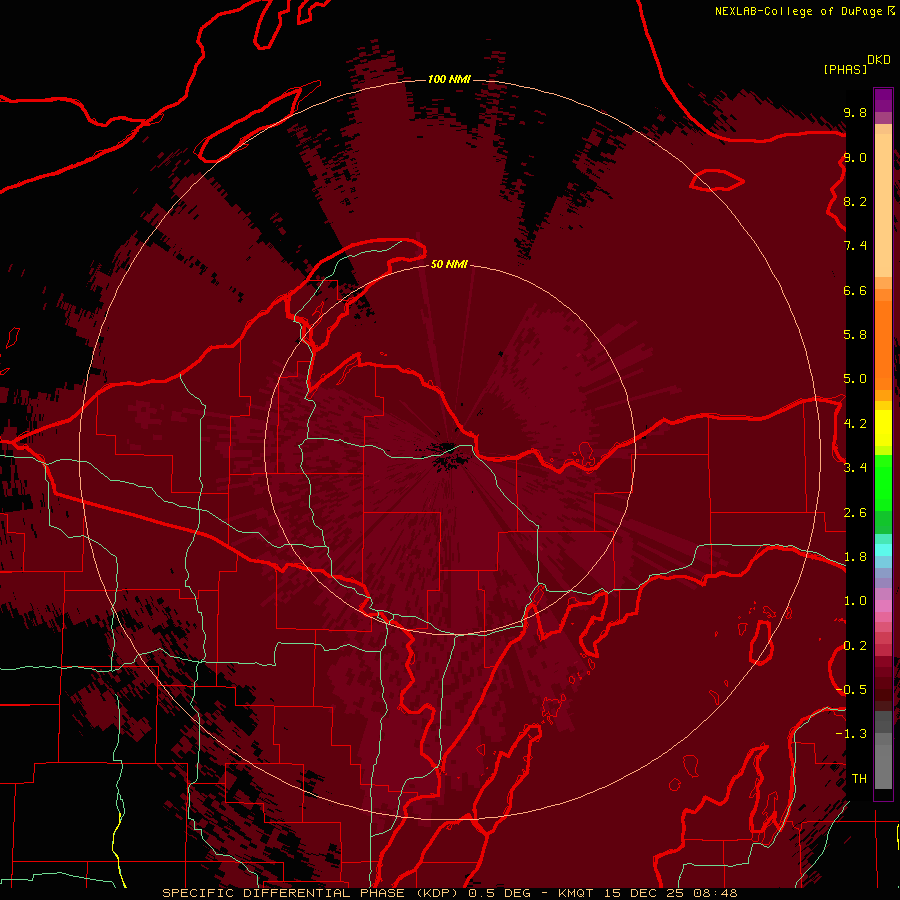The width and height of the screenshot is (900, 900).
Task: Click the radar site at the rings' center
Action: 449,449
